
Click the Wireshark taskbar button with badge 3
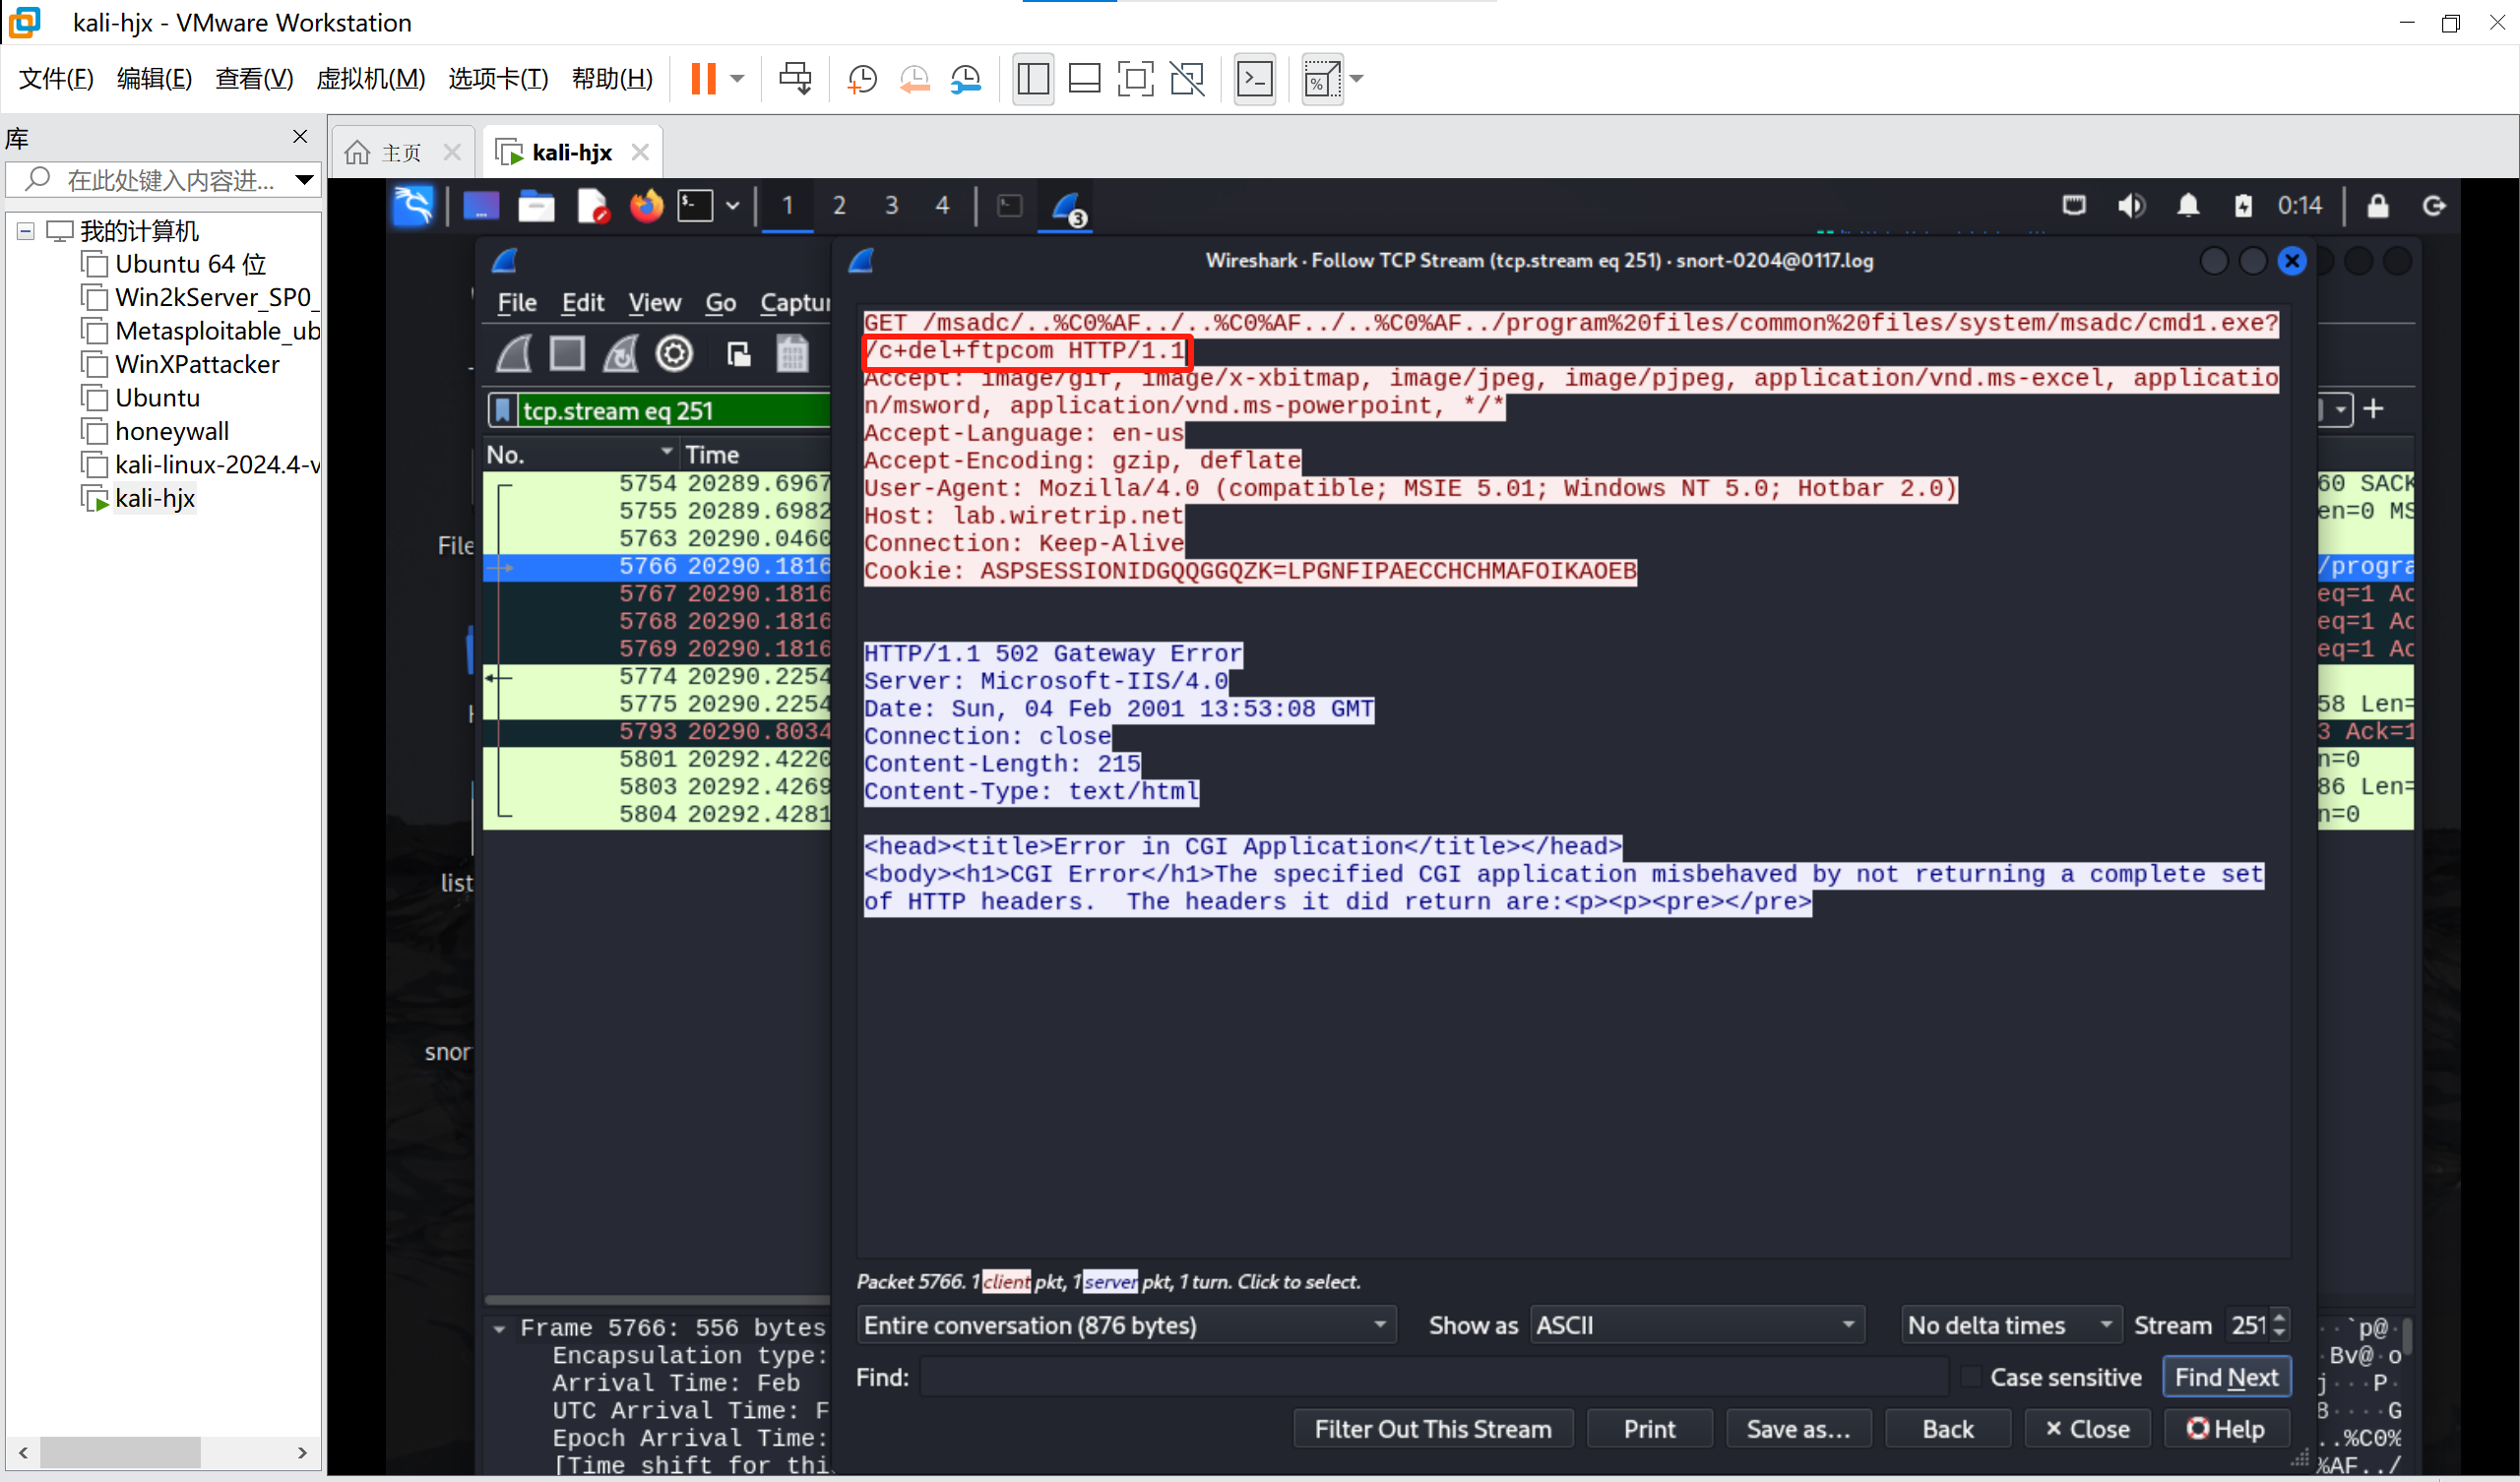1067,208
